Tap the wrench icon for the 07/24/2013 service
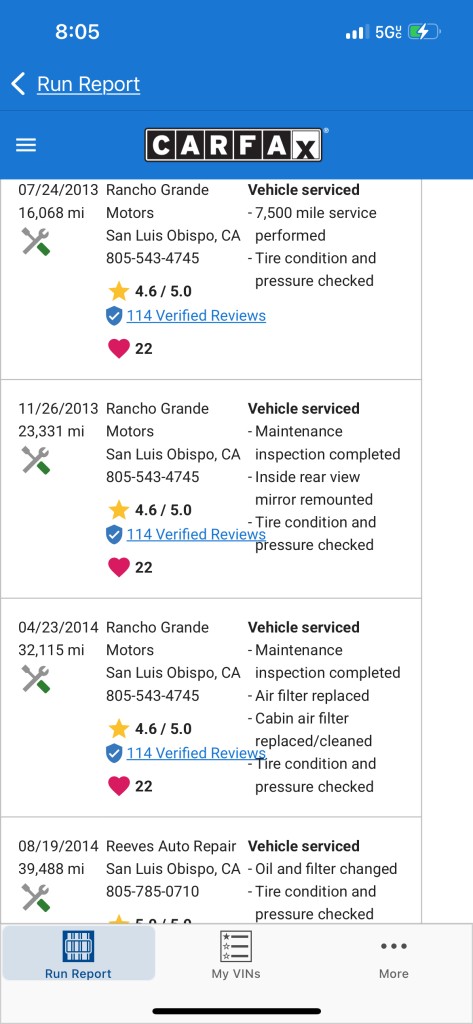The image size is (473, 1024). pos(35,242)
